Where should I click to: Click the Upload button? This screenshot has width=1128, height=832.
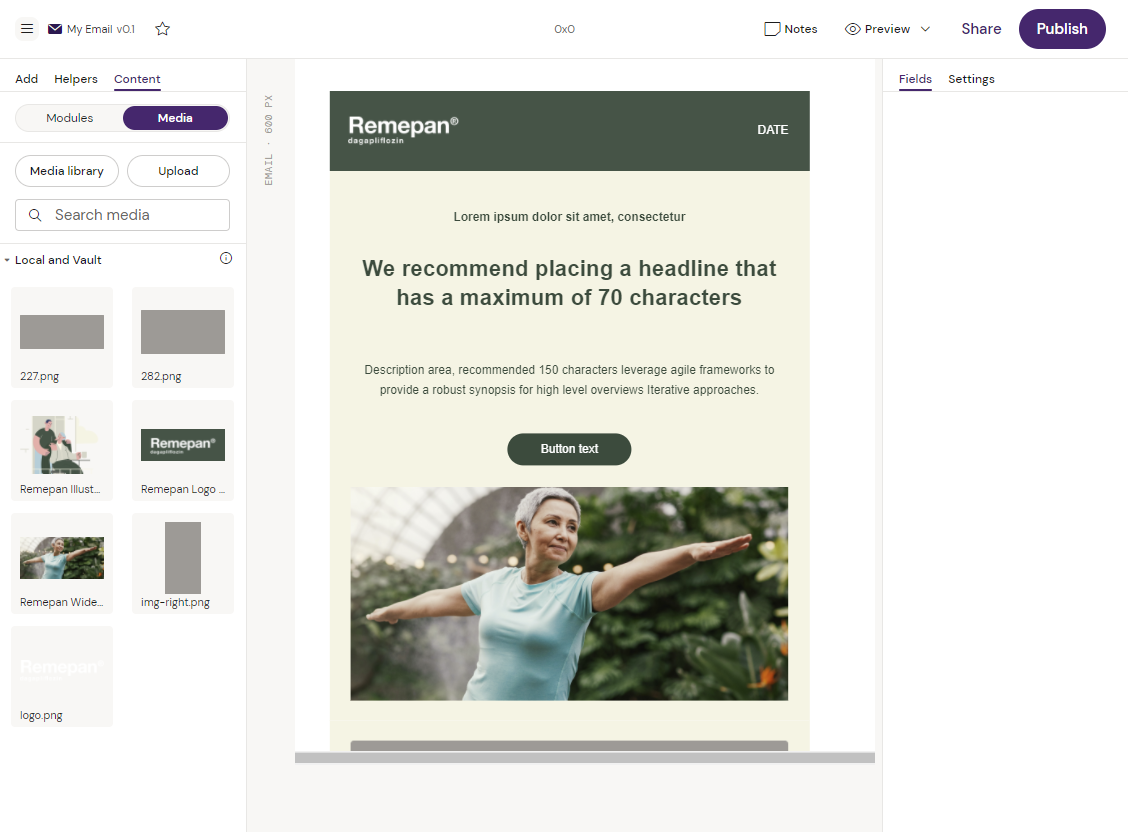(x=178, y=171)
